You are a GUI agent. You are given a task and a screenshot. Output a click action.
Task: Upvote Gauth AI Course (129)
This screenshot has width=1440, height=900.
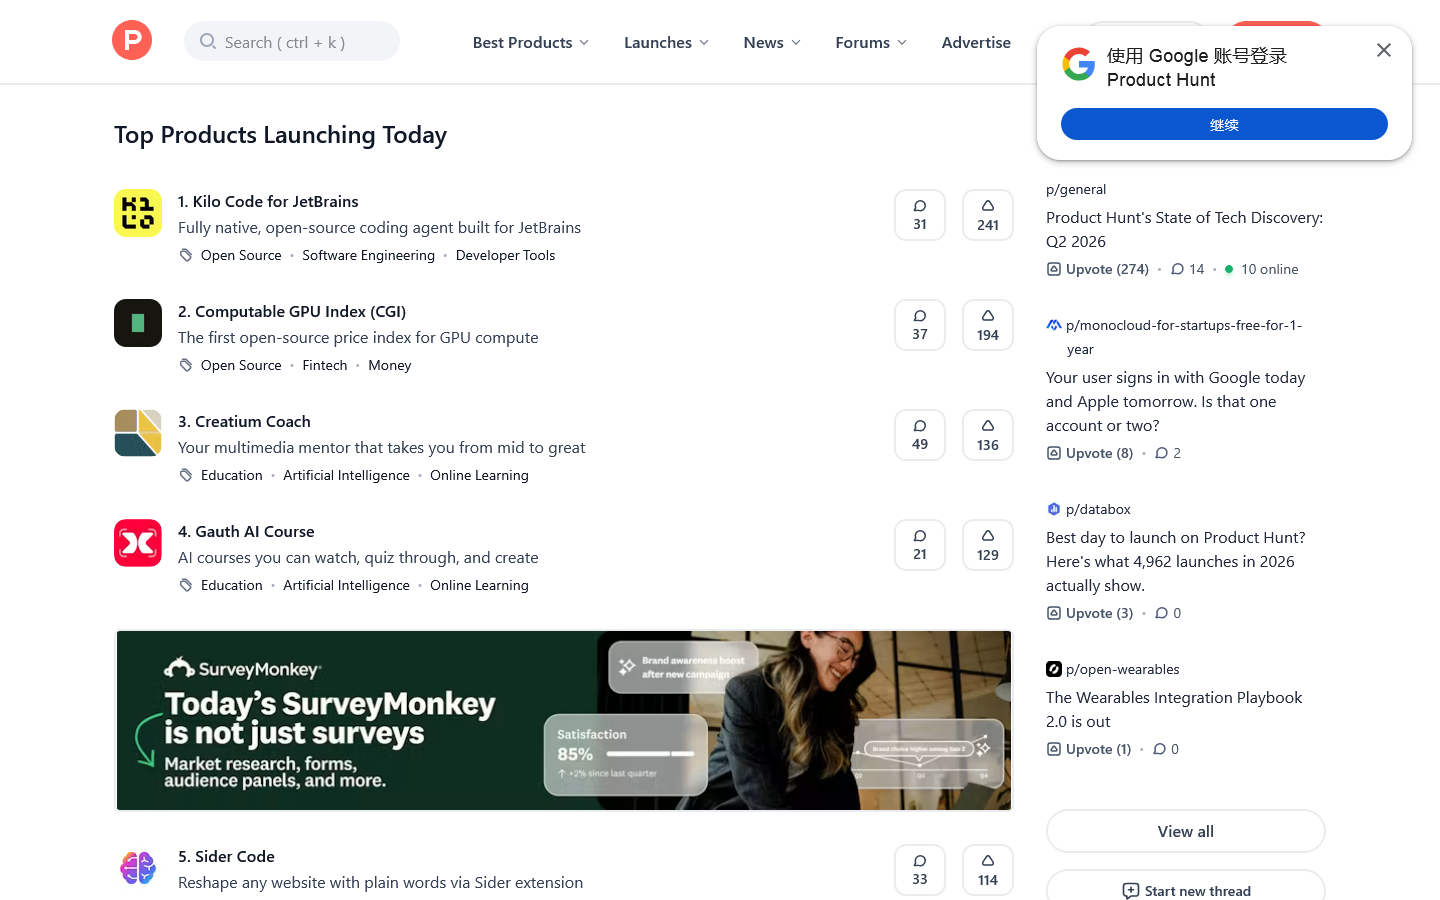988,545
